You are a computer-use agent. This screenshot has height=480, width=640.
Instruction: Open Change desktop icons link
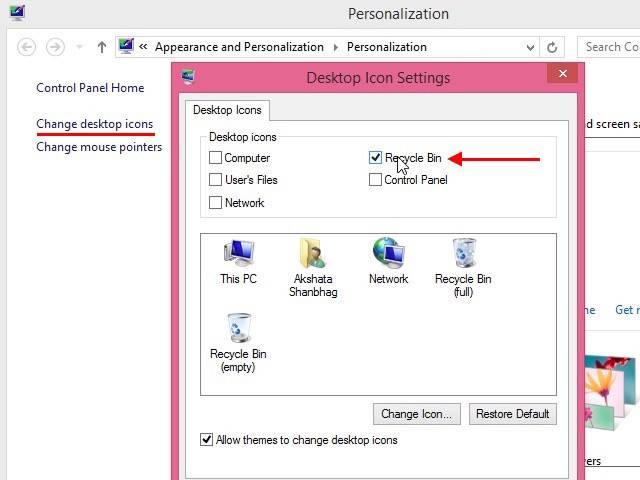click(x=95, y=124)
